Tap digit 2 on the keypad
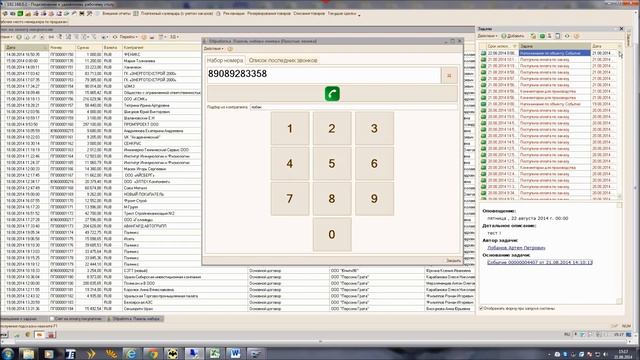640x360 pixels. coord(332,129)
